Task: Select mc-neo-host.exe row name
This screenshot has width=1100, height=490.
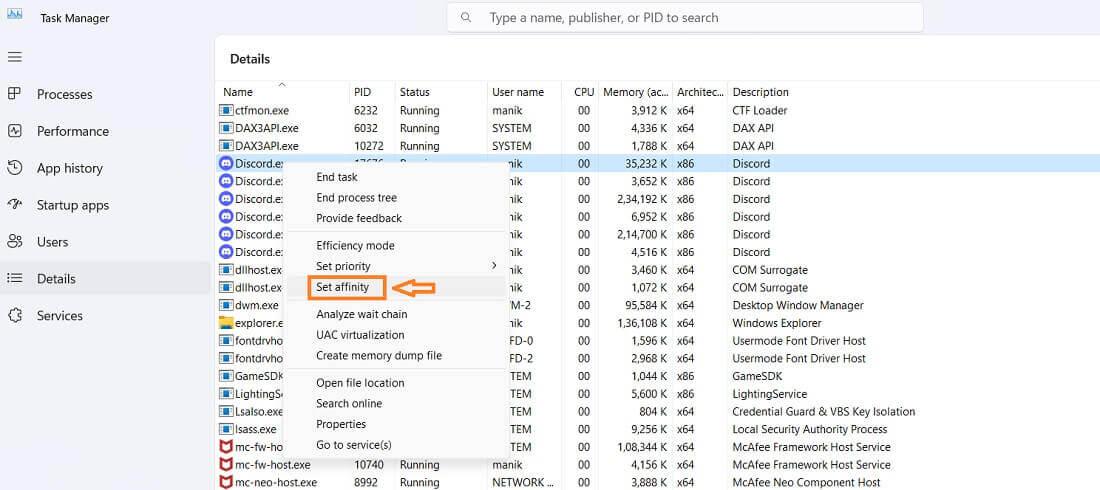Action: [276, 482]
